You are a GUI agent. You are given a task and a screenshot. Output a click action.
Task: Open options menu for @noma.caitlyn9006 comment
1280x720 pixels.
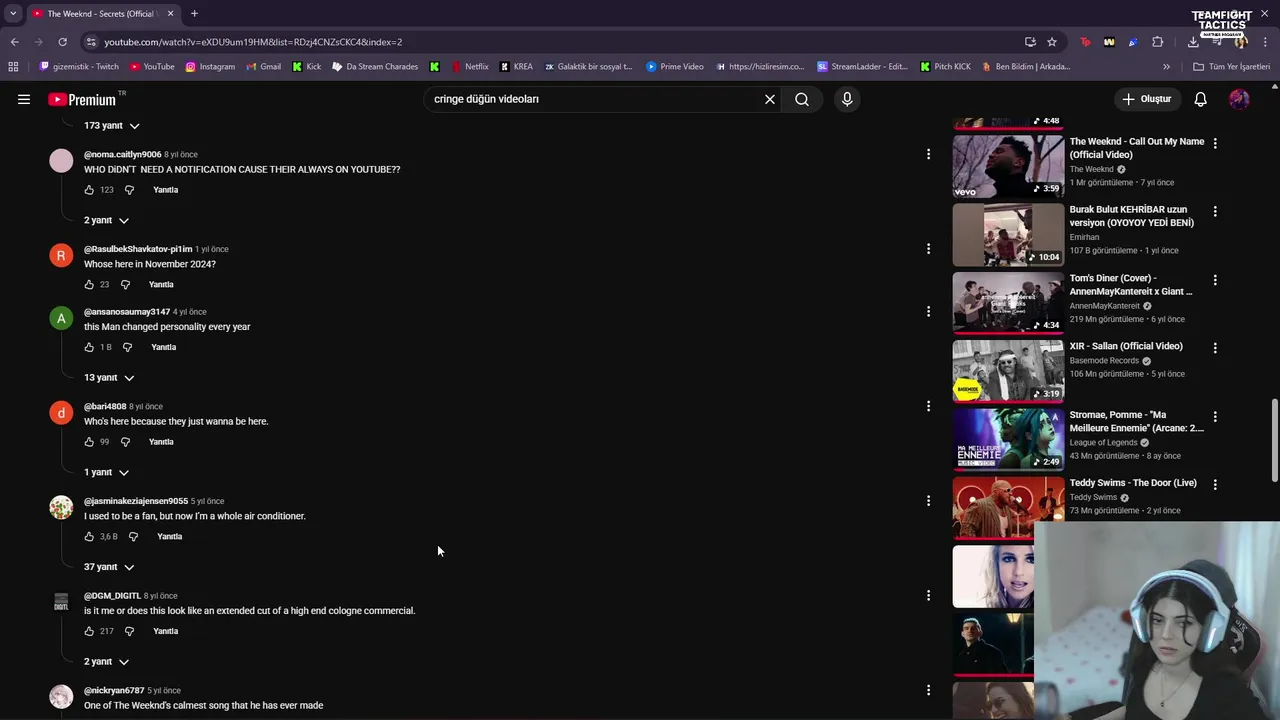point(928,154)
